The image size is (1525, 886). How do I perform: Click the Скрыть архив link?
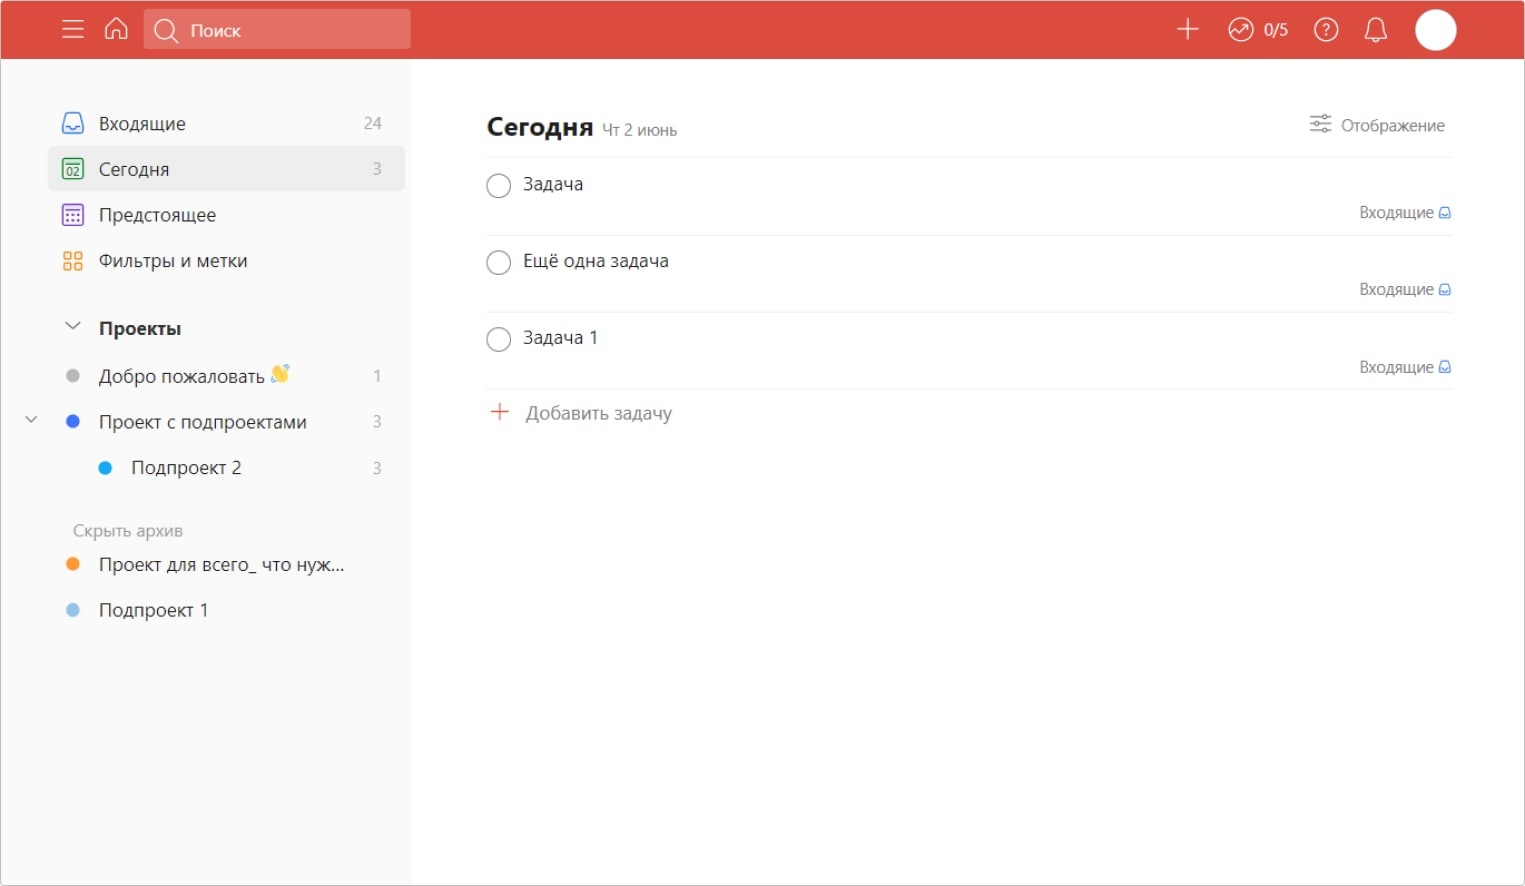click(128, 531)
